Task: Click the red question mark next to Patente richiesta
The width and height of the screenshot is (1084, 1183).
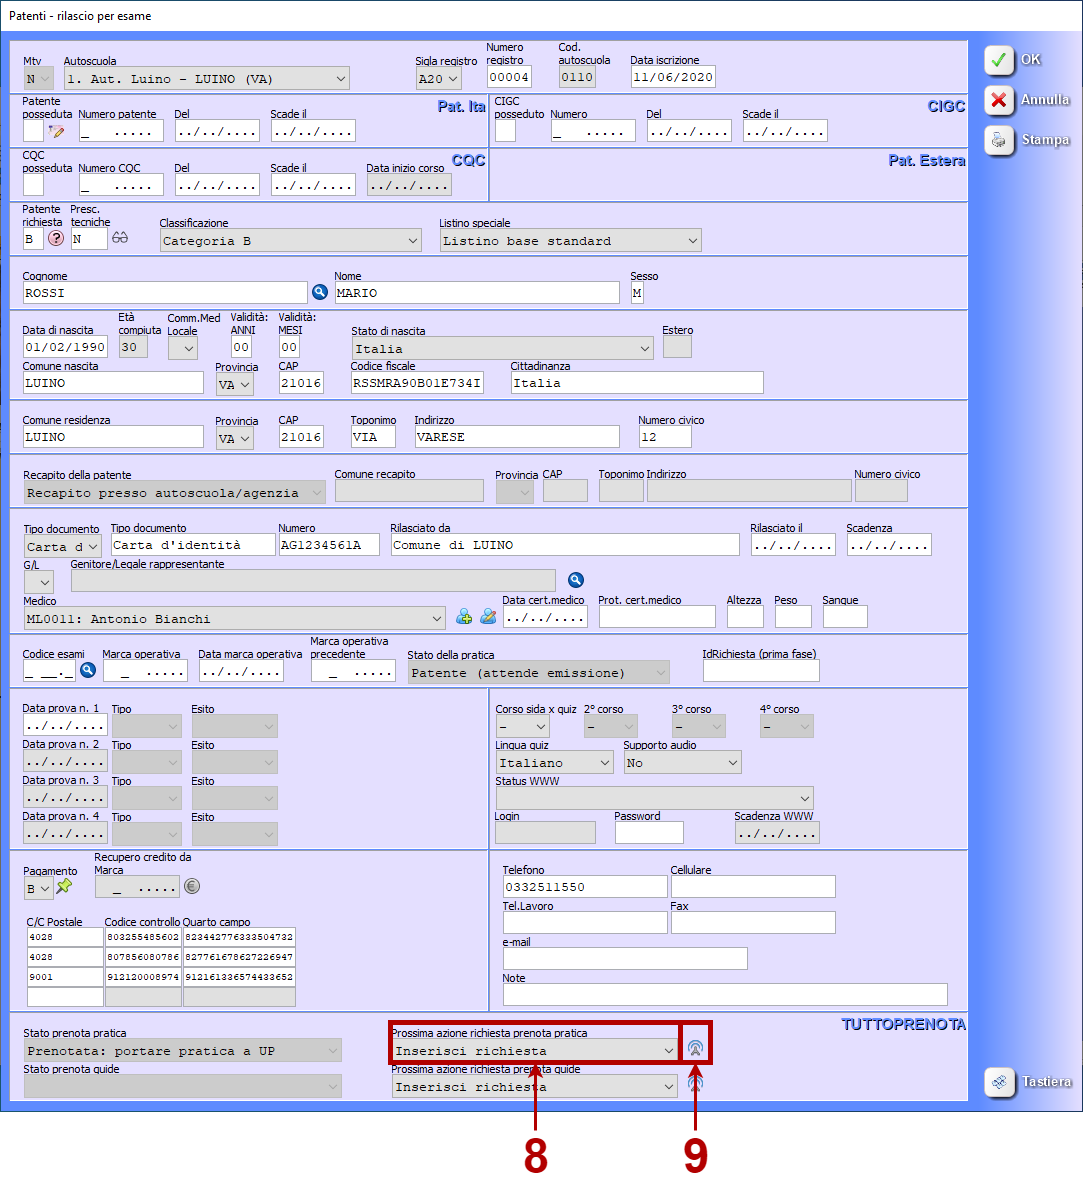Action: point(56,239)
